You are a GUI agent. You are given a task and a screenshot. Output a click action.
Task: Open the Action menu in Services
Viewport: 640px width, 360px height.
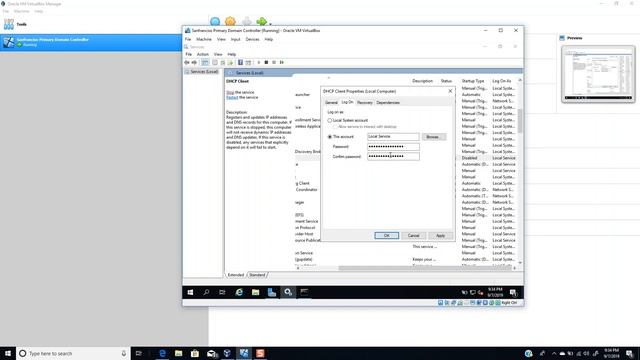click(203, 54)
